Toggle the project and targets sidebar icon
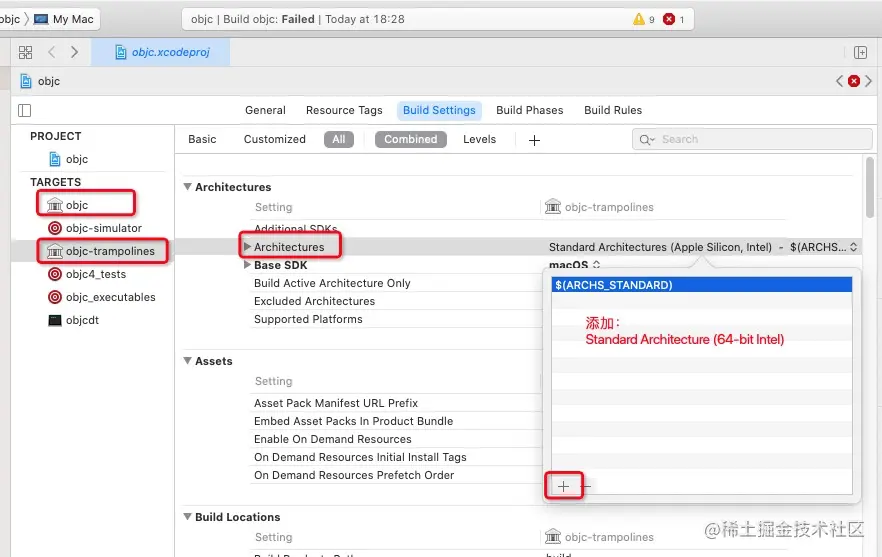 pyautogui.click(x=25, y=110)
